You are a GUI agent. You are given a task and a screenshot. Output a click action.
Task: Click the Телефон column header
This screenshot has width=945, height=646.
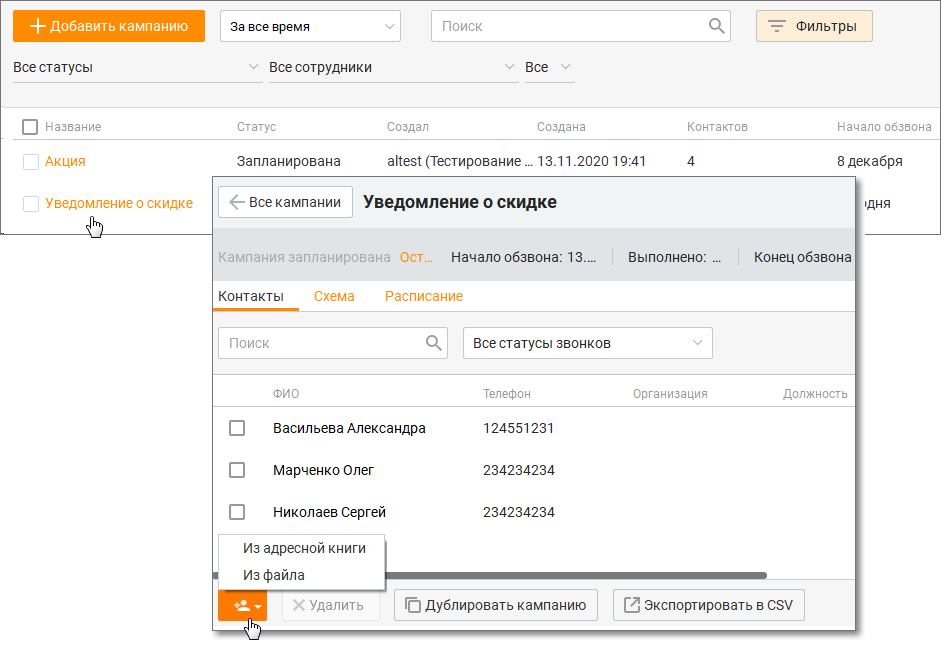point(506,394)
